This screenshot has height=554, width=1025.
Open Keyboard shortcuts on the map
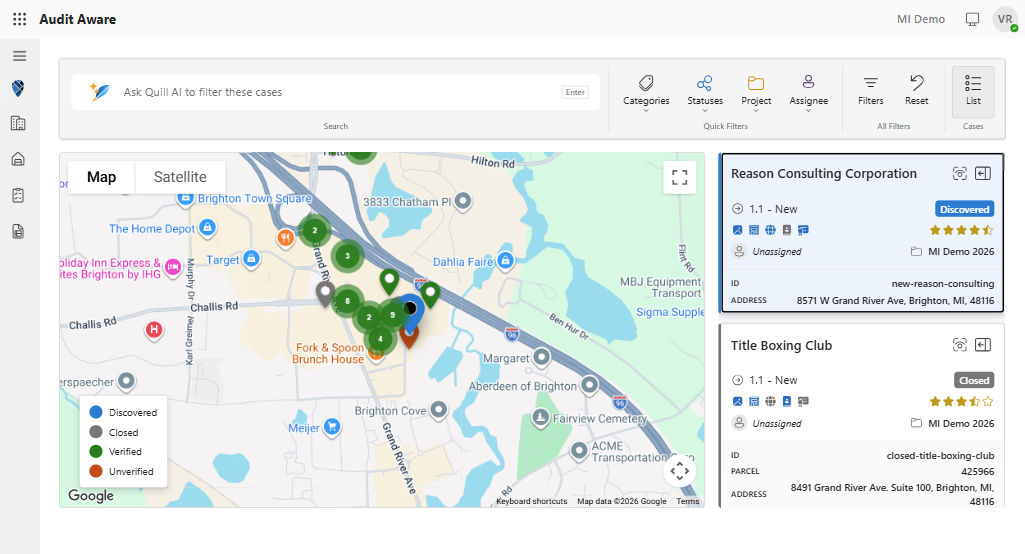coord(531,501)
